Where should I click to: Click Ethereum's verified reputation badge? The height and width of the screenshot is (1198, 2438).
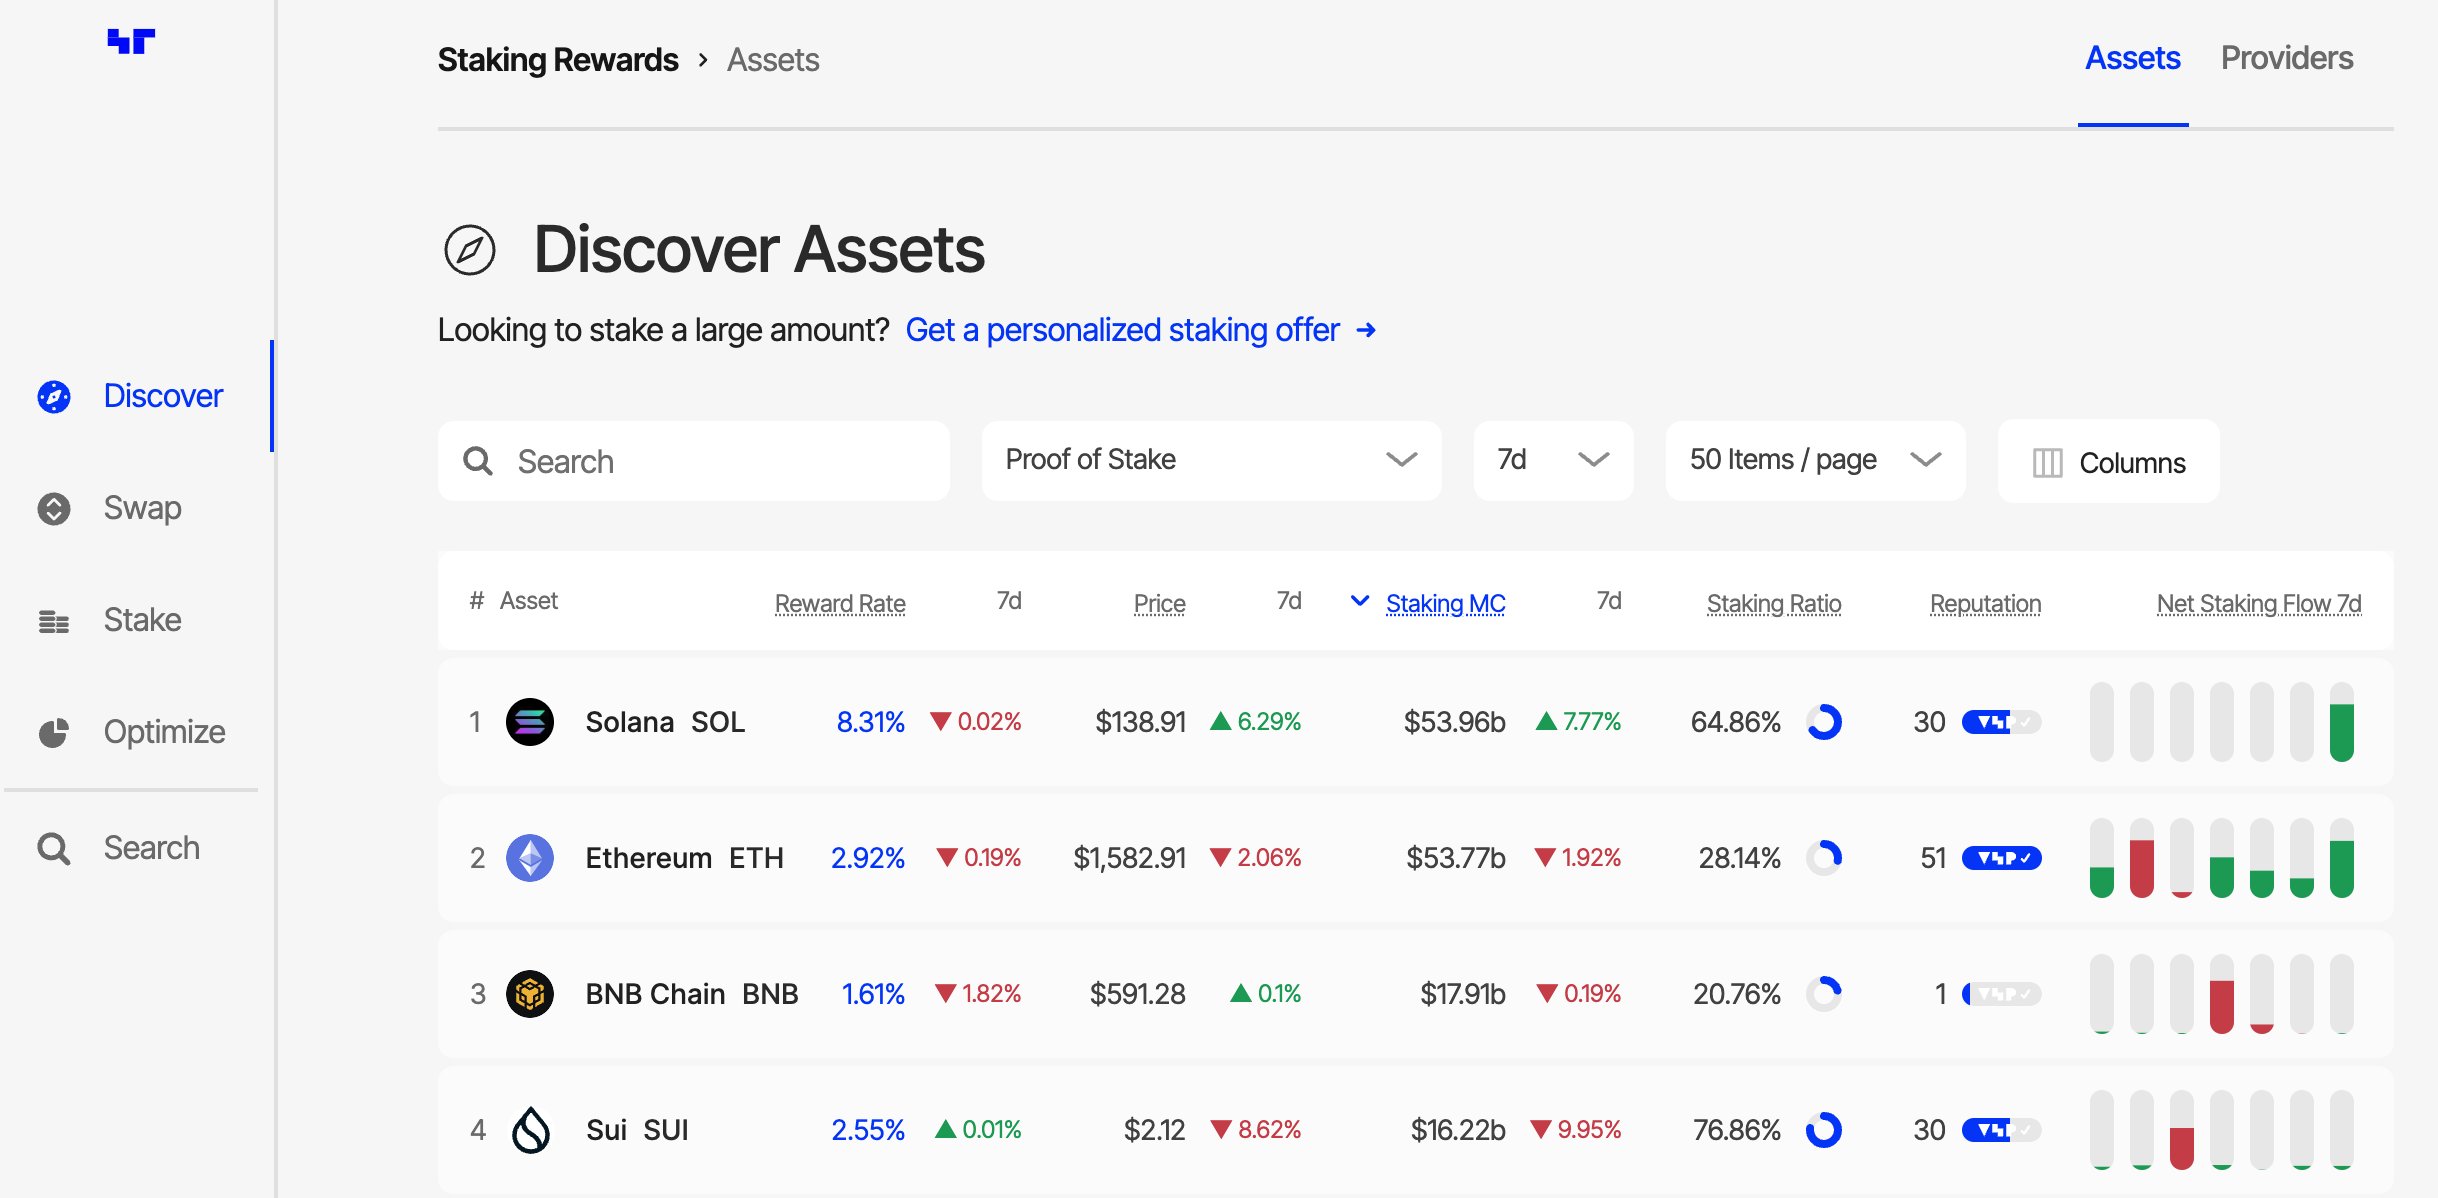(x=2001, y=858)
